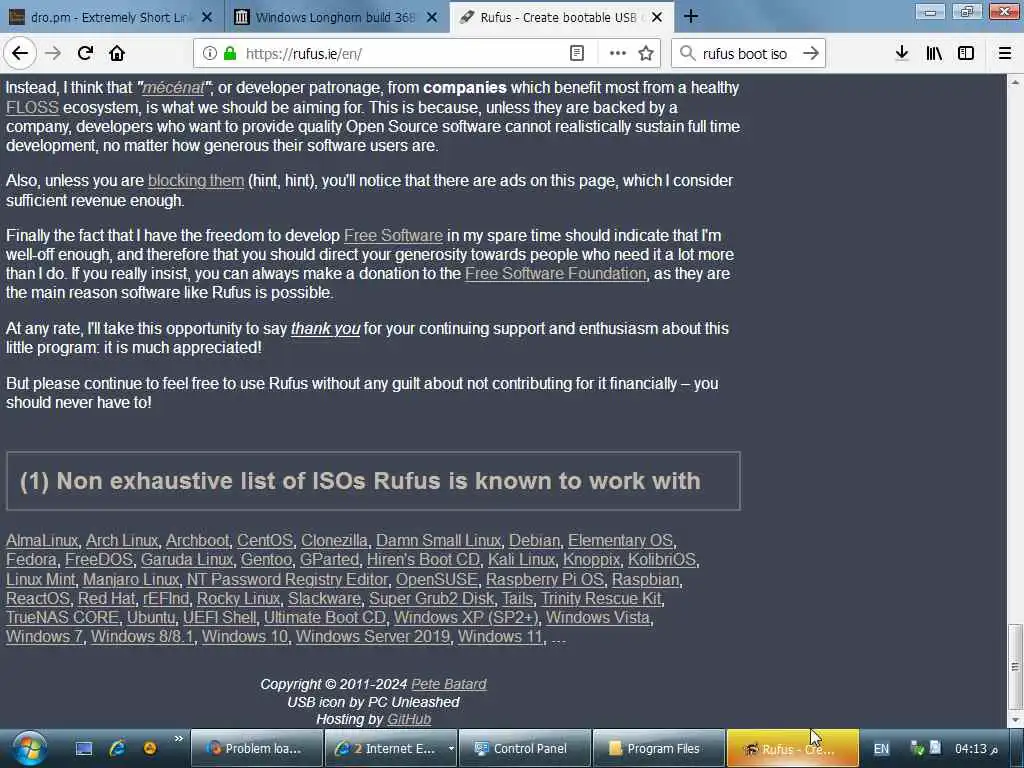This screenshot has width=1024, height=768.
Task: Open a new browser tab
Action: point(691,17)
